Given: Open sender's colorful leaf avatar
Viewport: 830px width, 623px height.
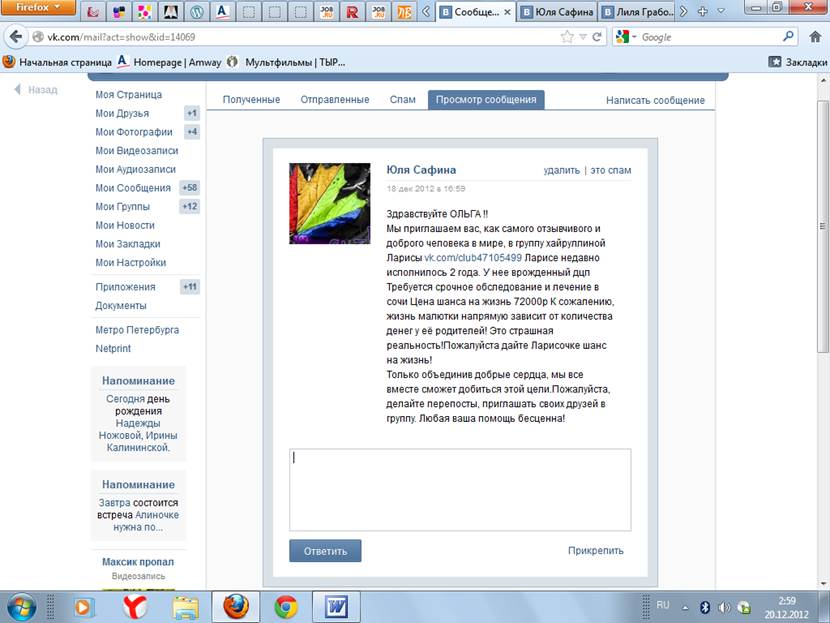Looking at the screenshot, I should pos(330,203).
